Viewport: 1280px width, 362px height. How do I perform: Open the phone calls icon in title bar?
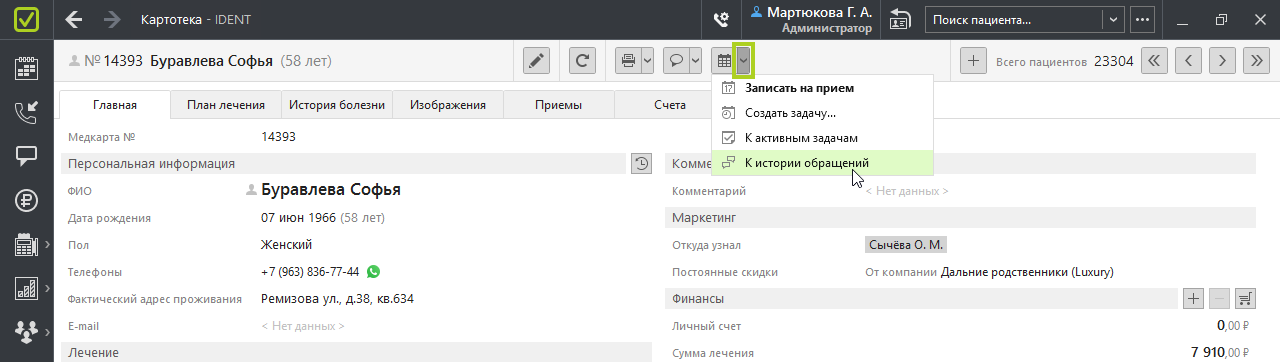click(x=720, y=20)
